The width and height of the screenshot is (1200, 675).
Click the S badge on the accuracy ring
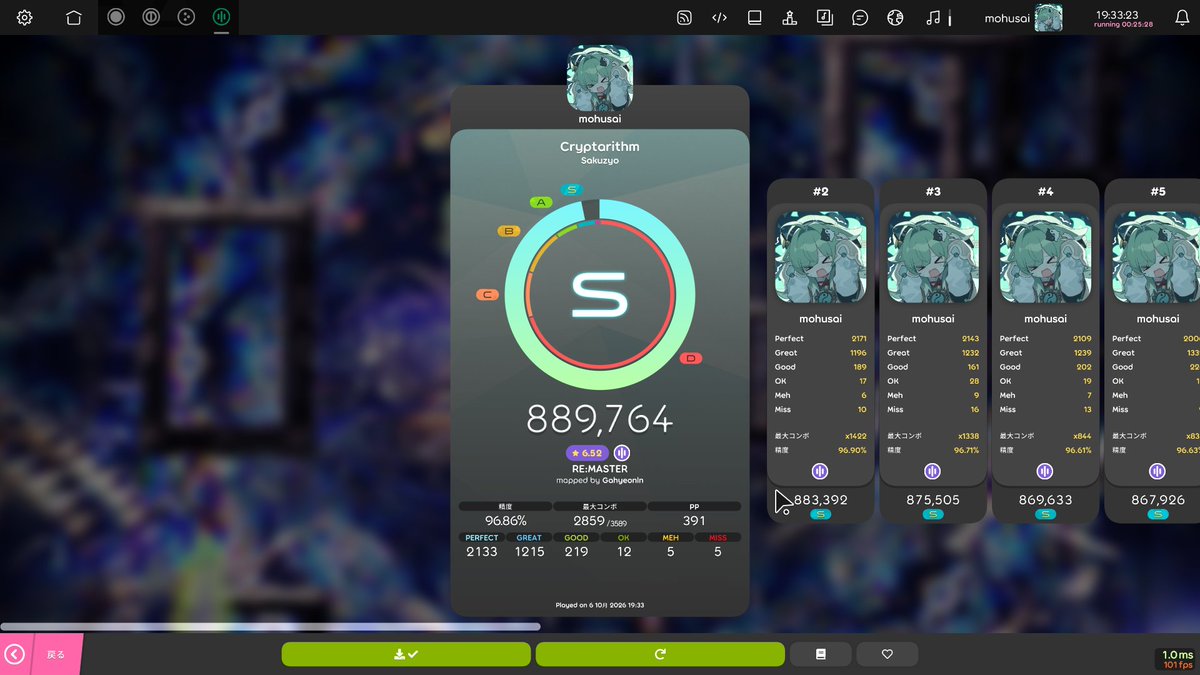(x=572, y=189)
